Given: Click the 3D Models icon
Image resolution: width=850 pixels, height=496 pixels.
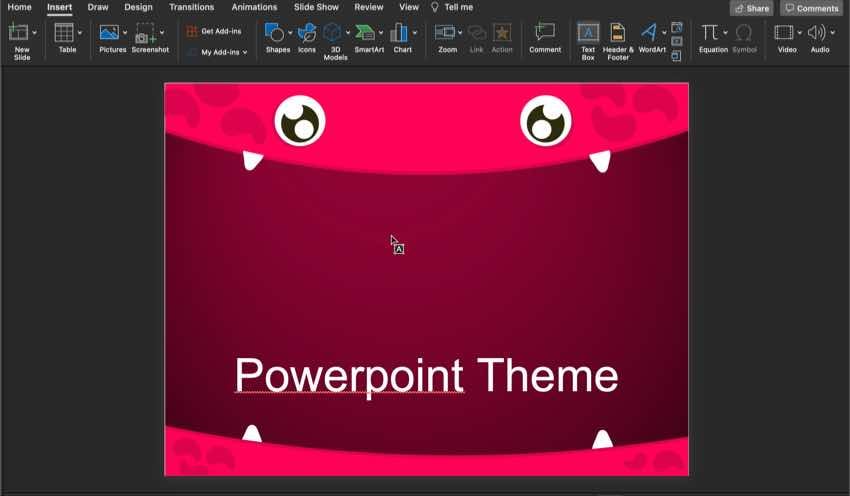Looking at the screenshot, I should click(333, 33).
